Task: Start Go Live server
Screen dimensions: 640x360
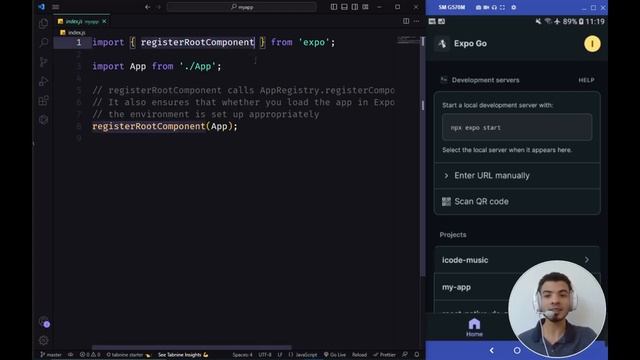Action: (335, 355)
